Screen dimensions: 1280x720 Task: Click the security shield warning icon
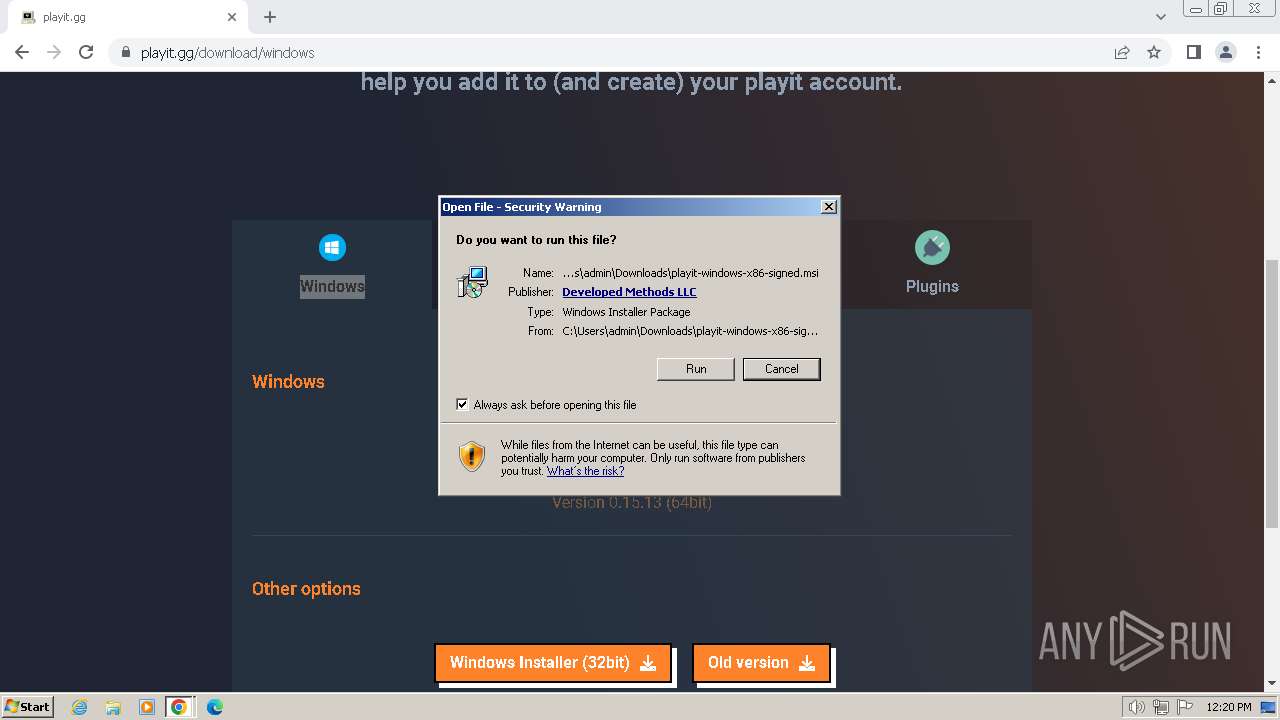click(472, 457)
